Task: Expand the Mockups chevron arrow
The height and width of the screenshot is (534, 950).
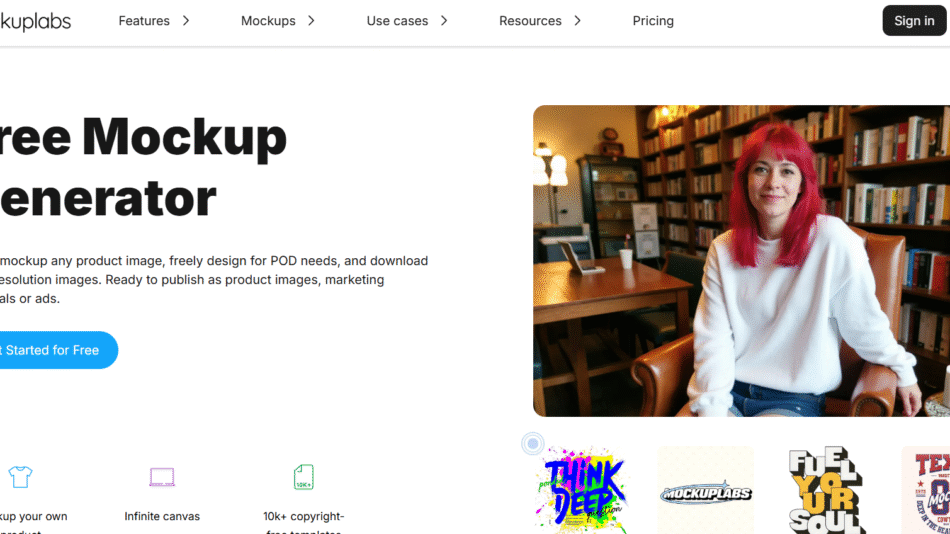Action: (311, 21)
